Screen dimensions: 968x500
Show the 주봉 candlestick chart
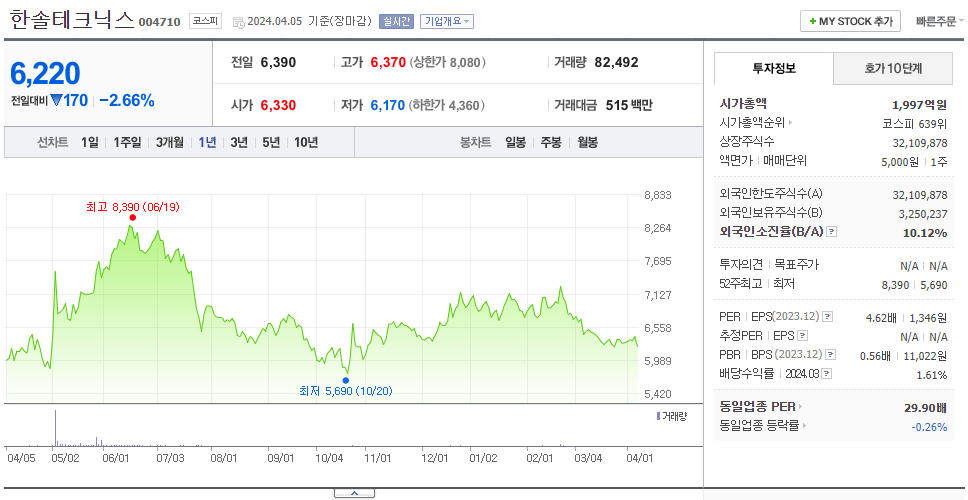[551, 143]
